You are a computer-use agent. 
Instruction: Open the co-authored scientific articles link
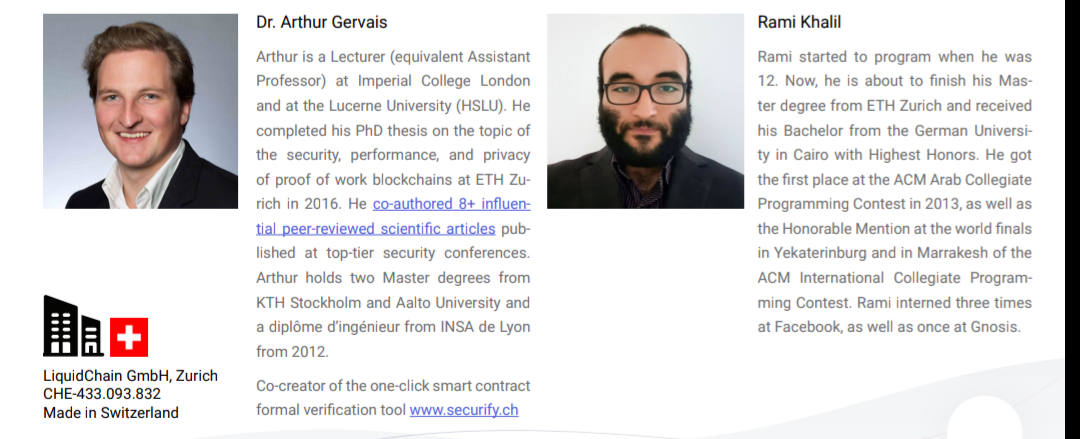click(451, 216)
